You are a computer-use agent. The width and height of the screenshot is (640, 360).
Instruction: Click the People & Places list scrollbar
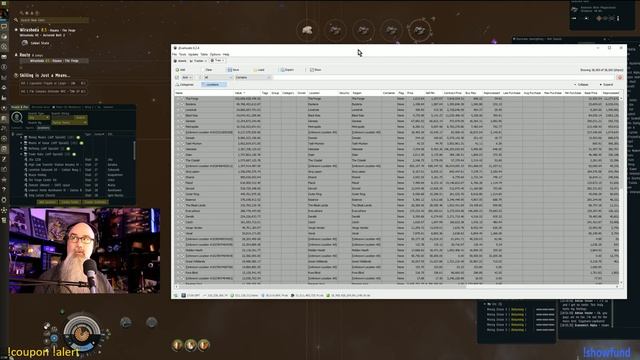click(x=134, y=150)
